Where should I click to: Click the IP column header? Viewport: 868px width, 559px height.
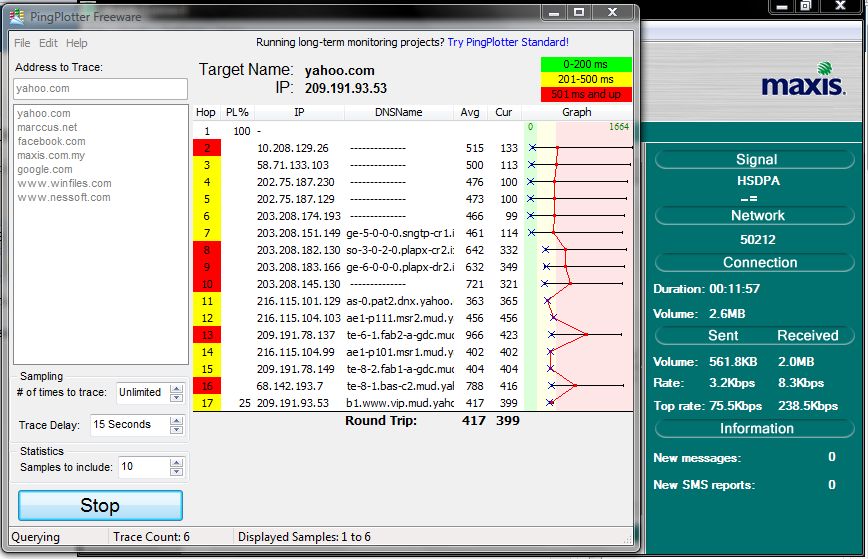pyautogui.click(x=299, y=112)
